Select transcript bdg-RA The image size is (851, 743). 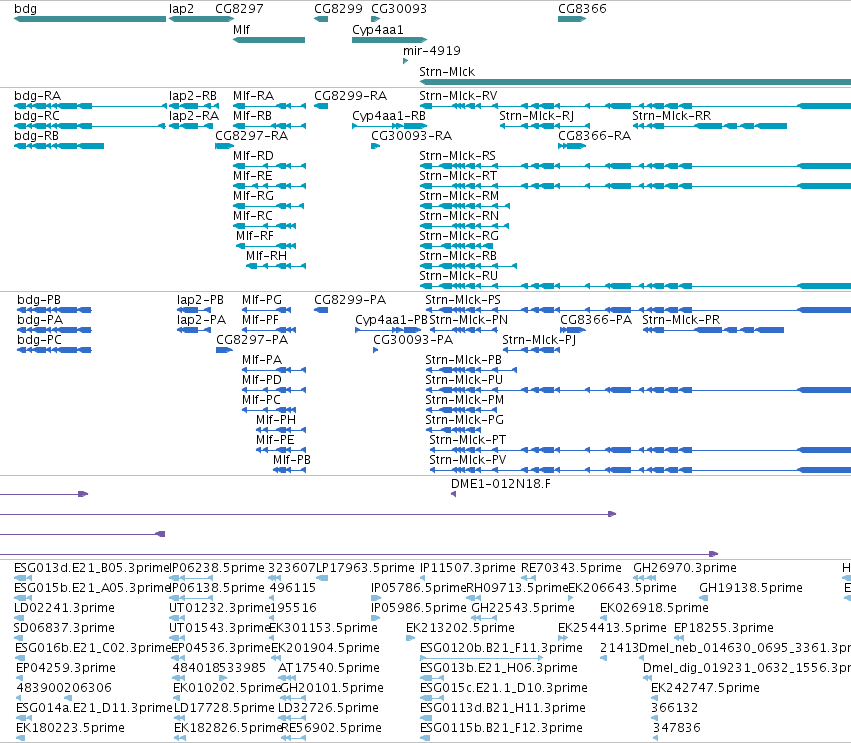pos(37,96)
